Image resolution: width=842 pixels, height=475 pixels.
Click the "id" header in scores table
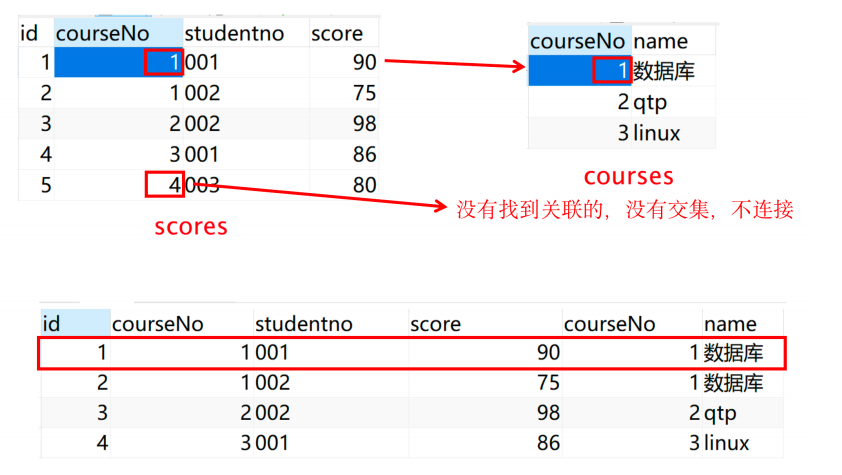tap(30, 33)
